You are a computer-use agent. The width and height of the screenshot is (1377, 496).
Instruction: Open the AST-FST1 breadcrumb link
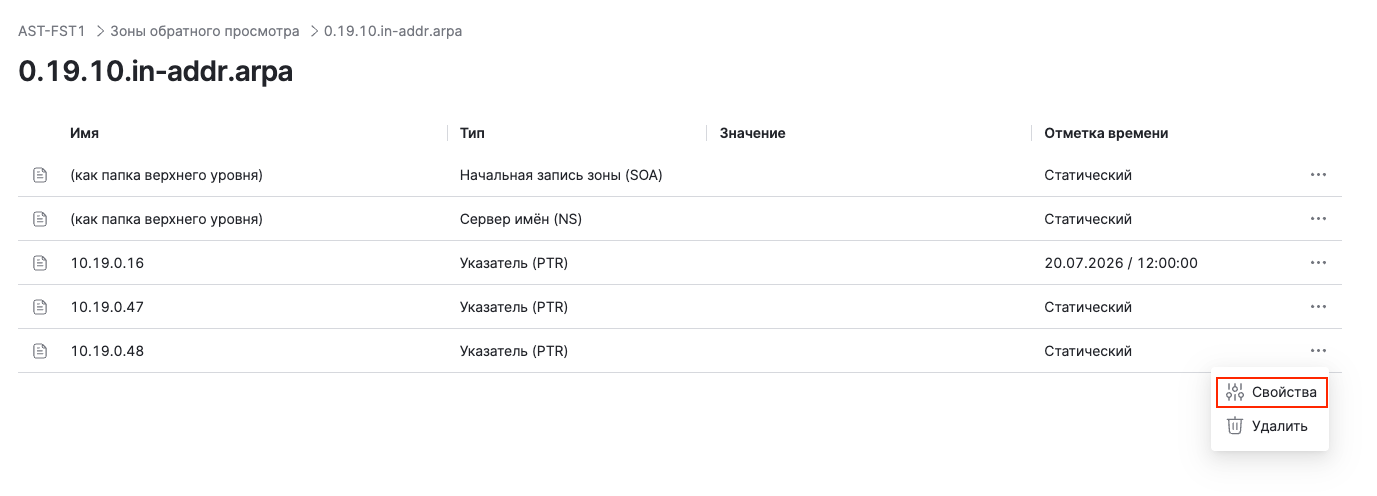(52, 31)
